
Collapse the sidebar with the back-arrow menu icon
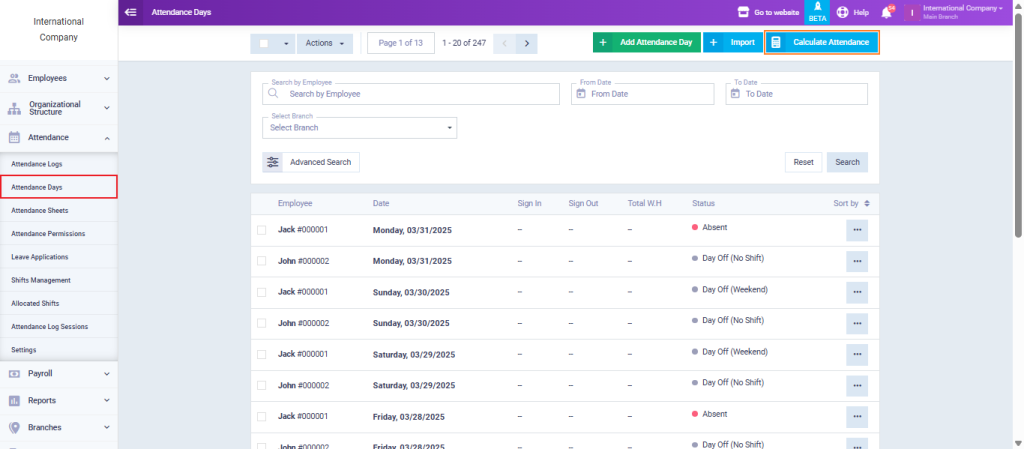pyautogui.click(x=131, y=12)
